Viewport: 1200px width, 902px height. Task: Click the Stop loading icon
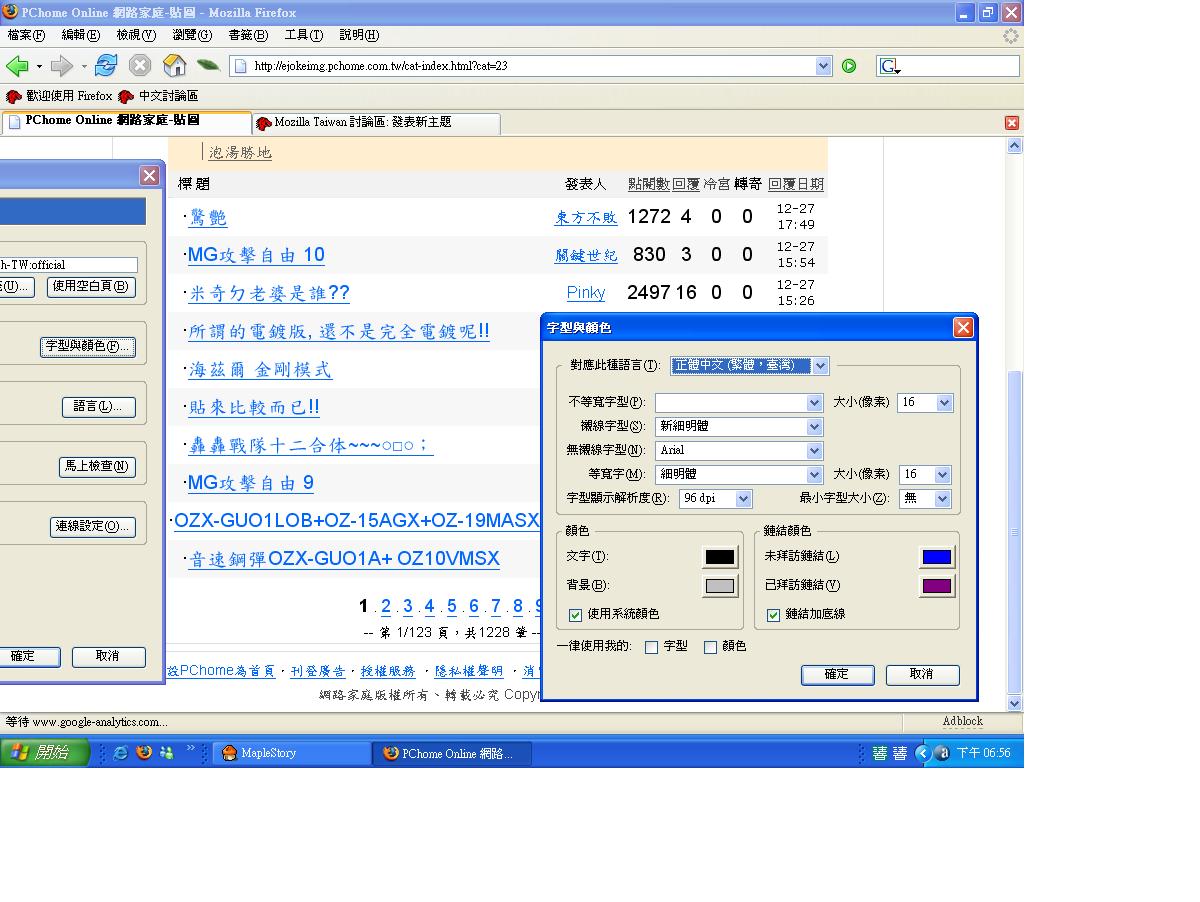(x=140, y=66)
